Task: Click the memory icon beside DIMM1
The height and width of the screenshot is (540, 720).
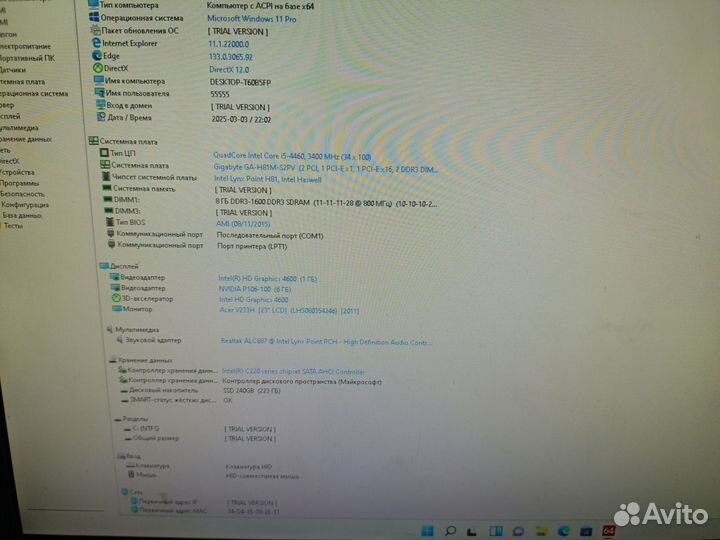Action: [108, 199]
